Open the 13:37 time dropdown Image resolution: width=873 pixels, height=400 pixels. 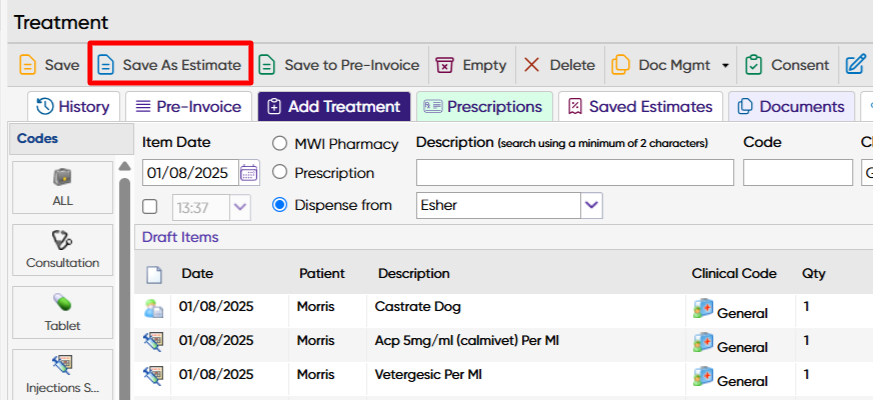click(x=240, y=207)
